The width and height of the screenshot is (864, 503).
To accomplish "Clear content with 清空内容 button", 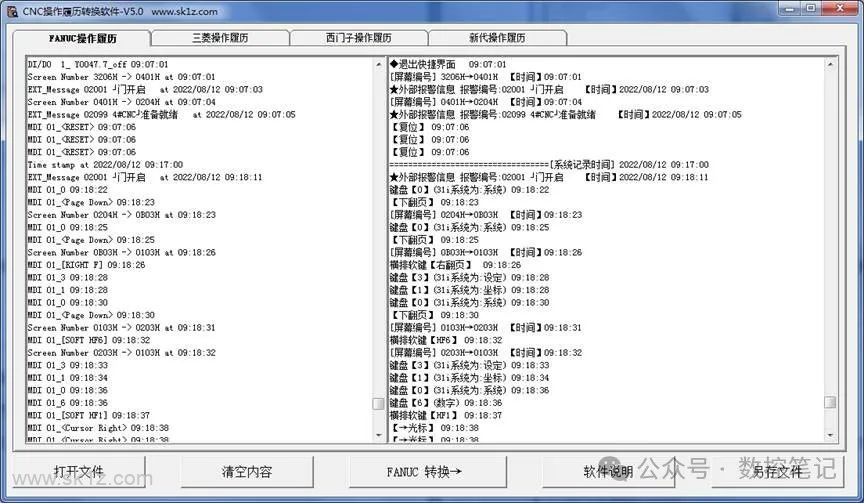I will click(247, 472).
